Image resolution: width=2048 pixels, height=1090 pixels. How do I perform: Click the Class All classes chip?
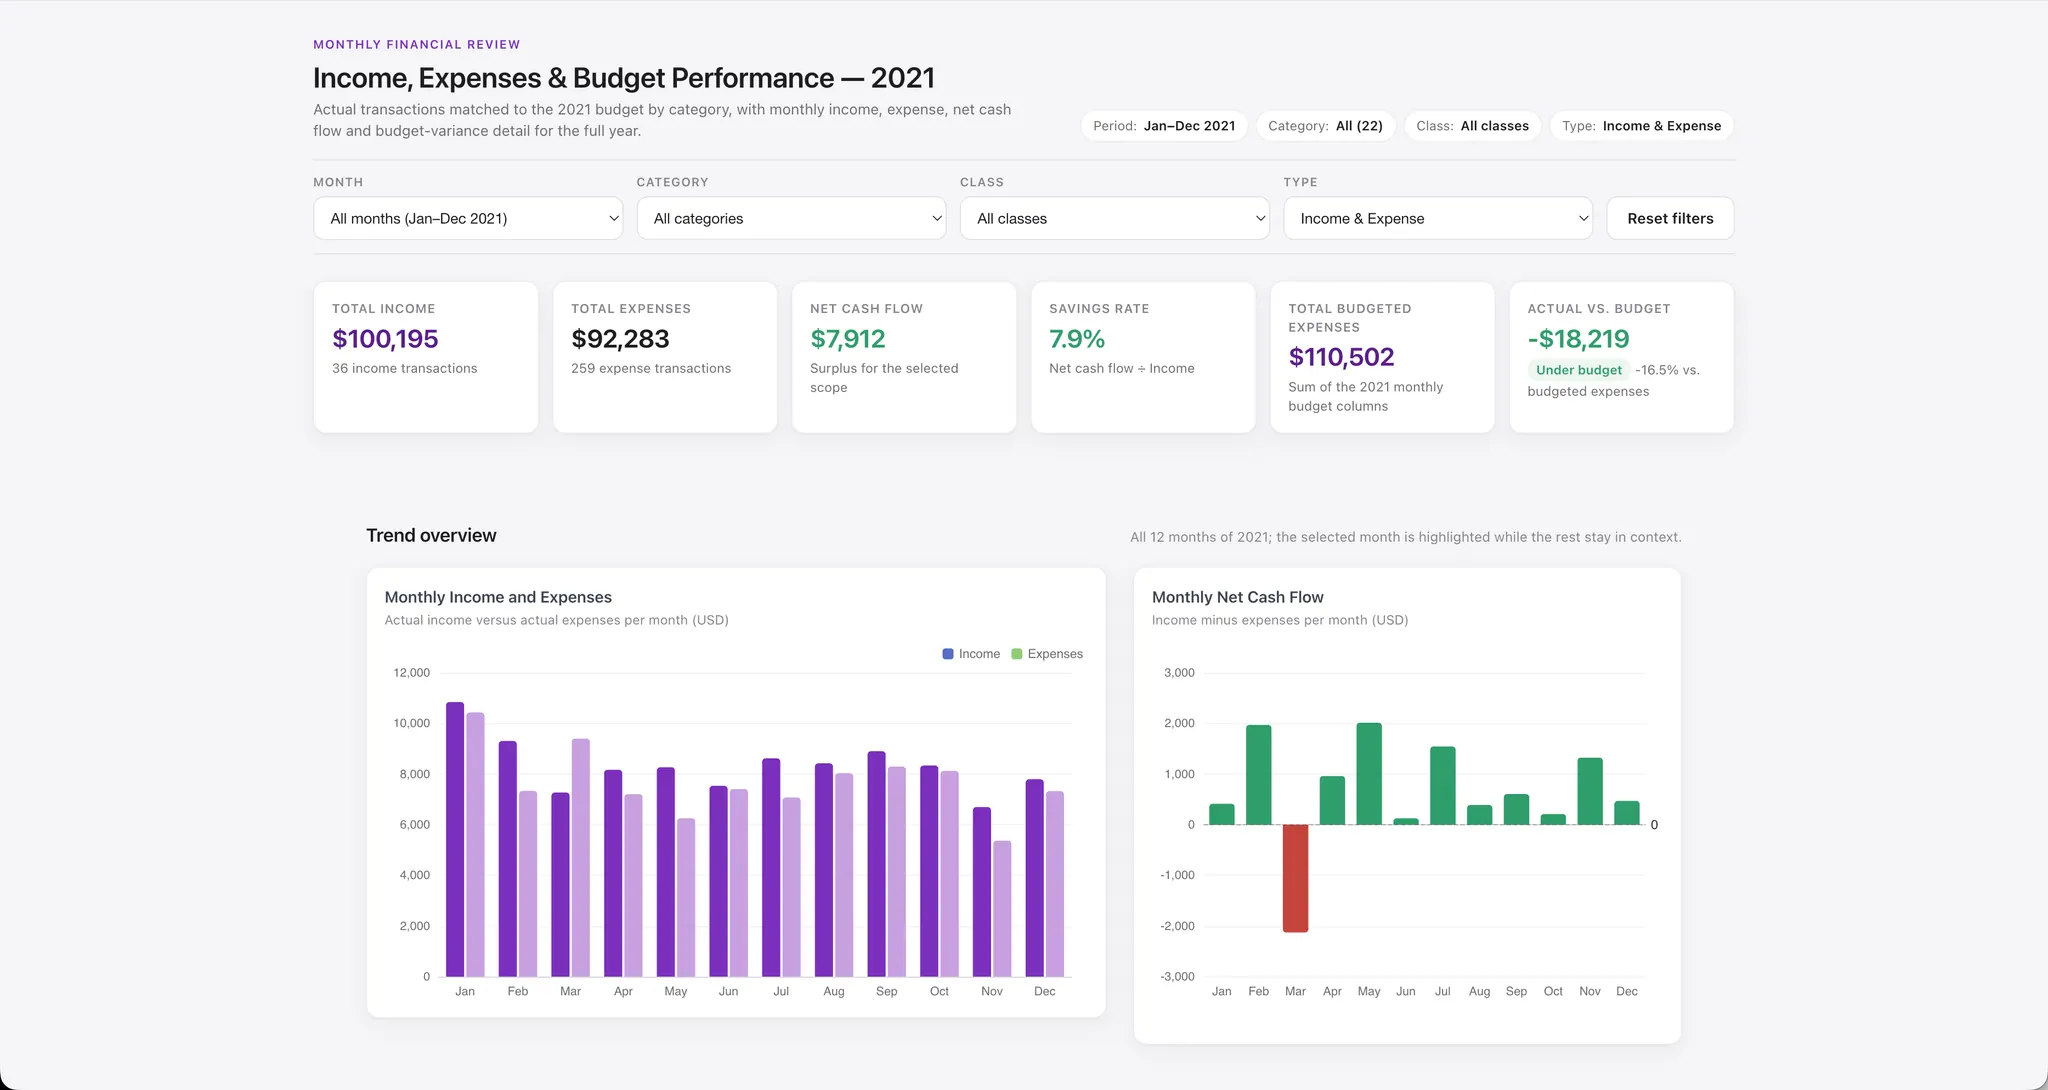click(1472, 126)
